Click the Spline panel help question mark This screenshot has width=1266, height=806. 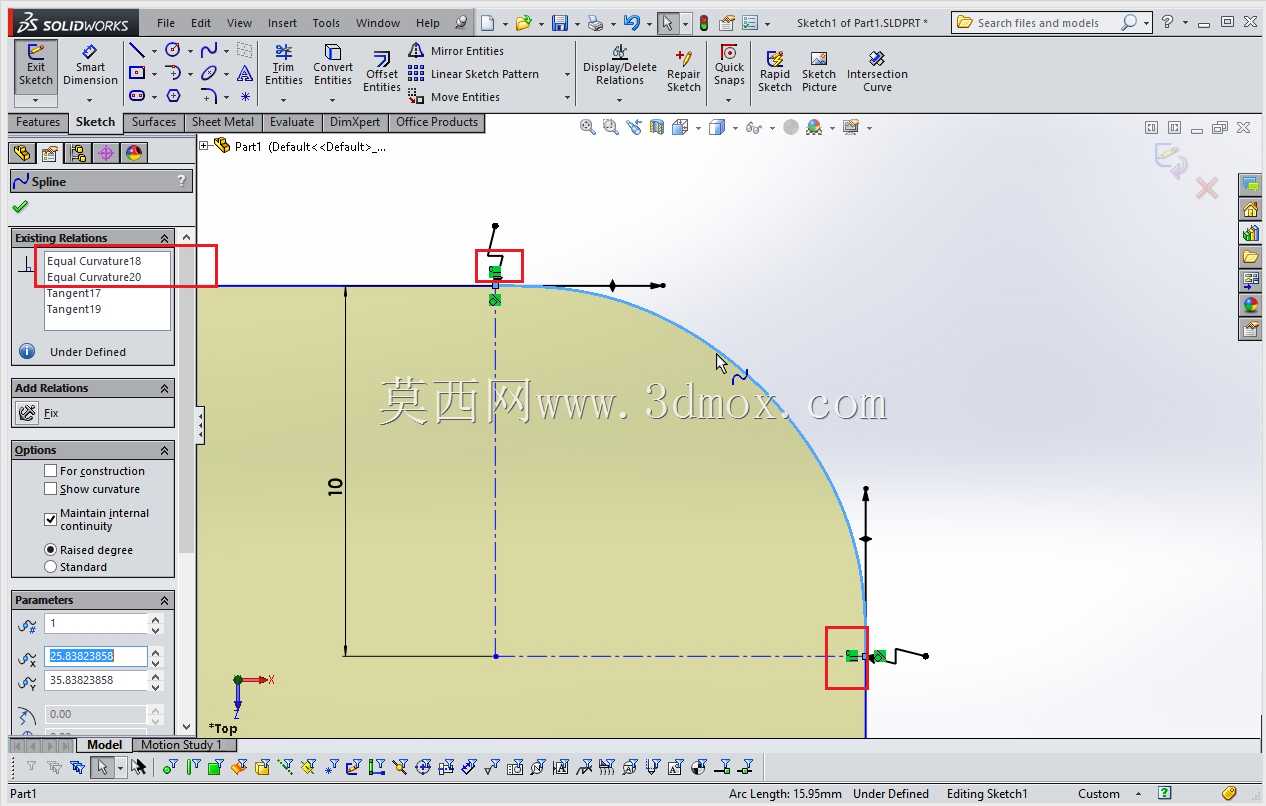tap(181, 181)
